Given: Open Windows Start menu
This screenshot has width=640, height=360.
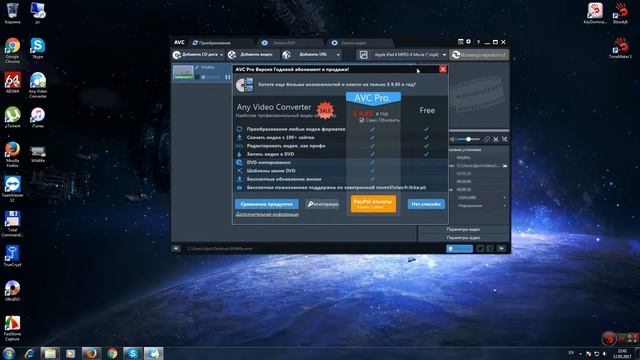Looking at the screenshot, I should 9,353.
